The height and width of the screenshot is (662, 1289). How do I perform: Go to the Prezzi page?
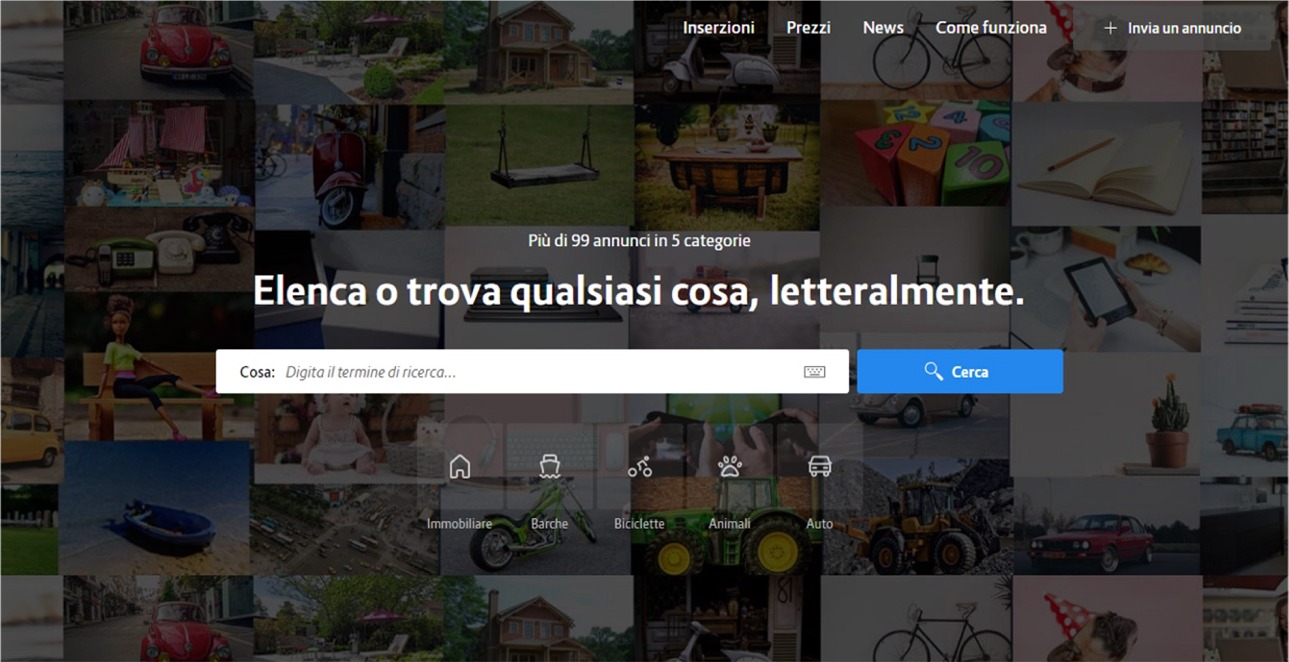tap(808, 28)
